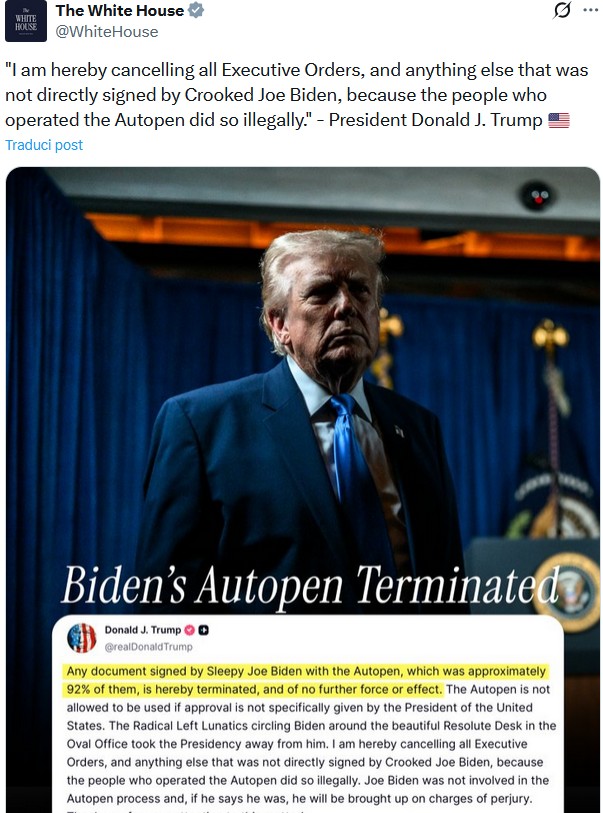This screenshot has width=603, height=813.
Task: Click the presidential seal on the podium
Action: 568,591
